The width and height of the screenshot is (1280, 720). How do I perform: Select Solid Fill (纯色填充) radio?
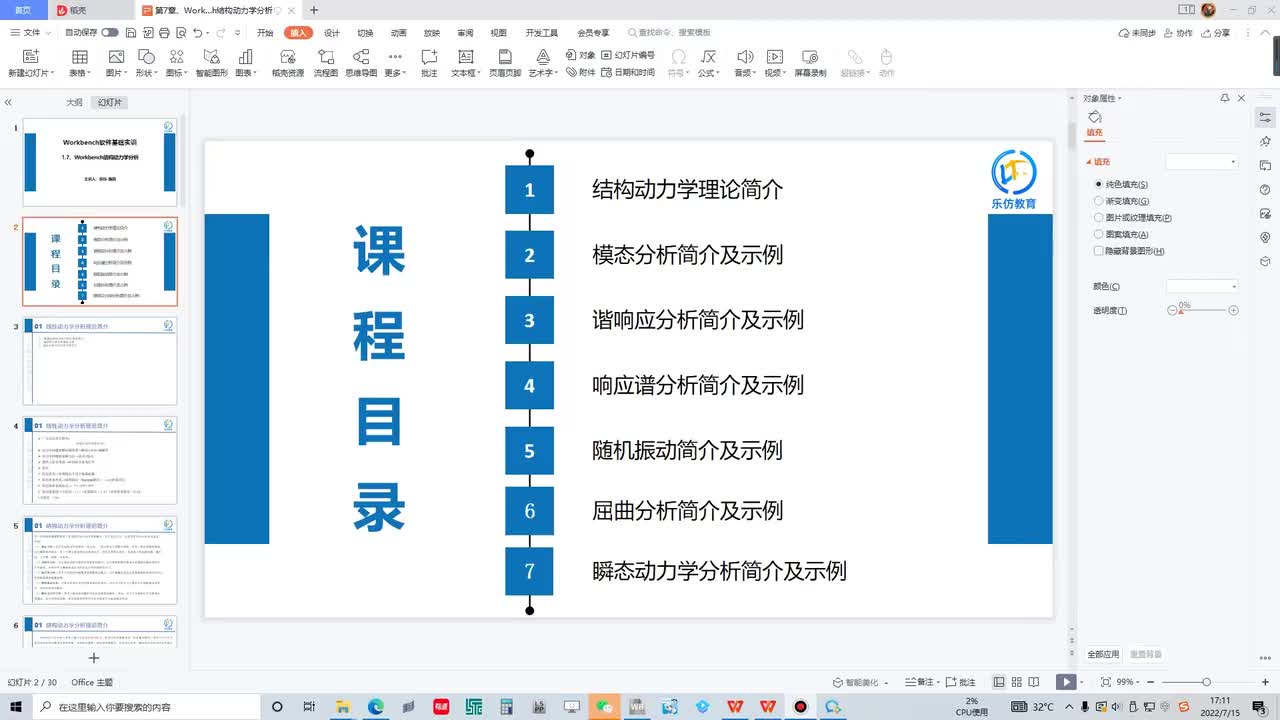[x=1099, y=184]
